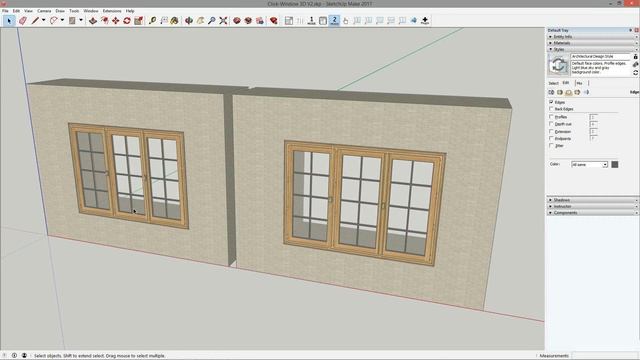
Task: Click the current style thumbnail preview
Action: tap(558, 65)
